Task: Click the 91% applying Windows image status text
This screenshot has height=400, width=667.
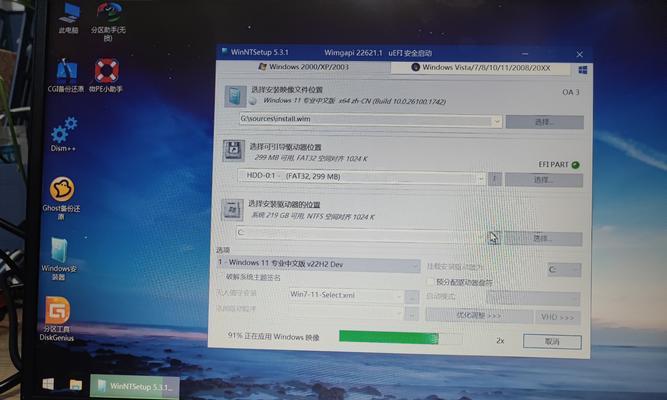Action: point(274,337)
